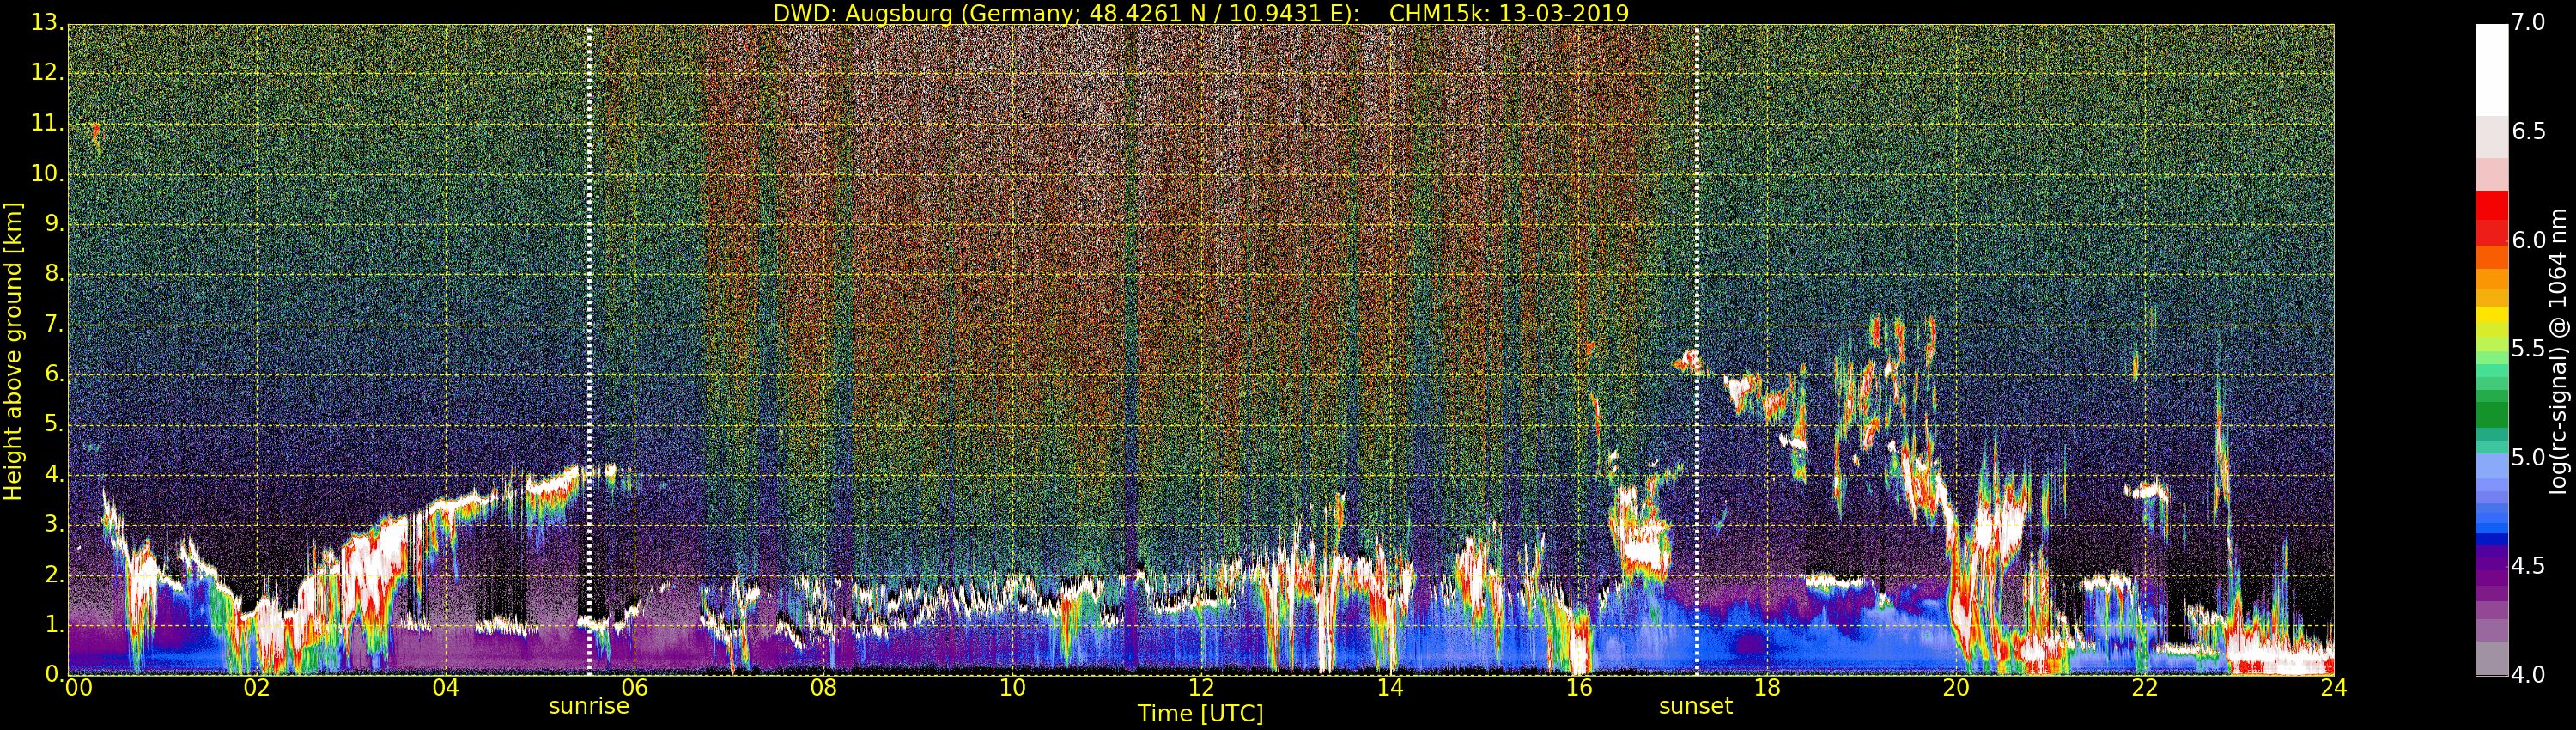Click the "sunrise" label below the time axis
The height and width of the screenshot is (730, 2576).
pyautogui.click(x=589, y=706)
